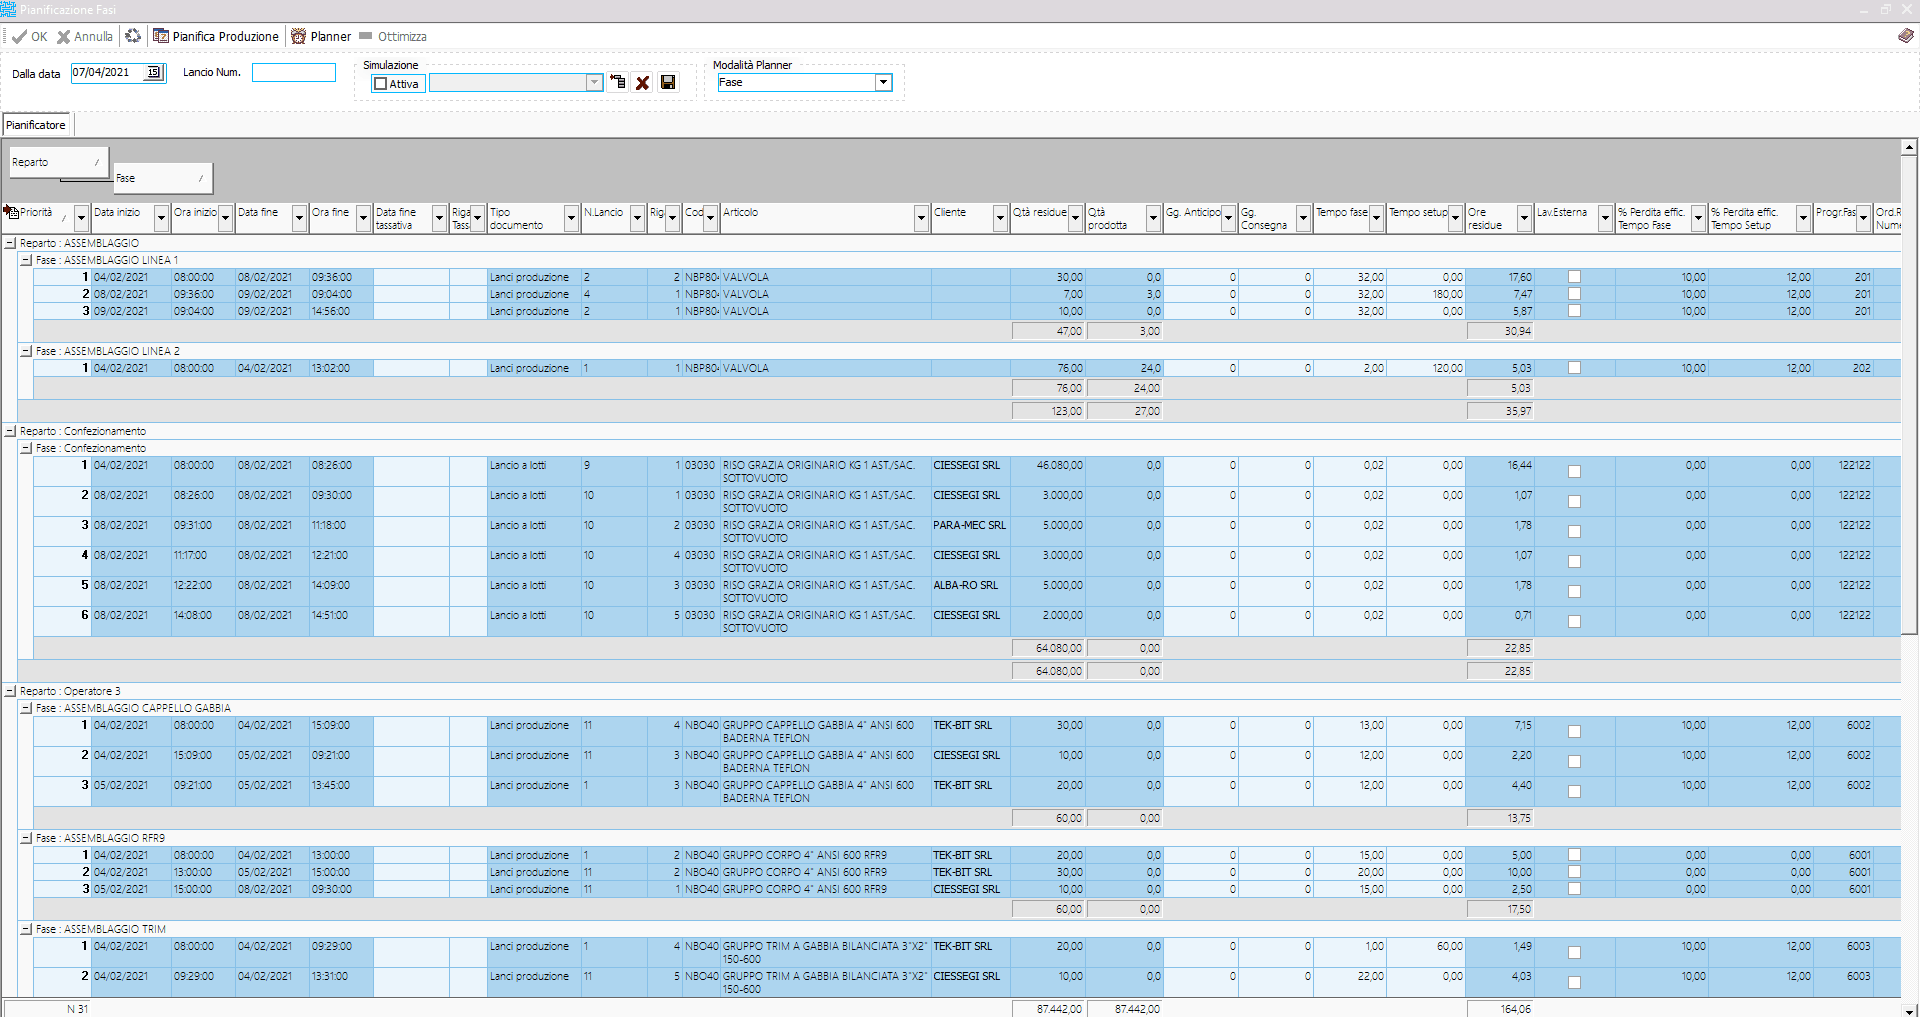Open the Cliente column filter dropdown
1920x1017 pixels.
tap(1000, 218)
